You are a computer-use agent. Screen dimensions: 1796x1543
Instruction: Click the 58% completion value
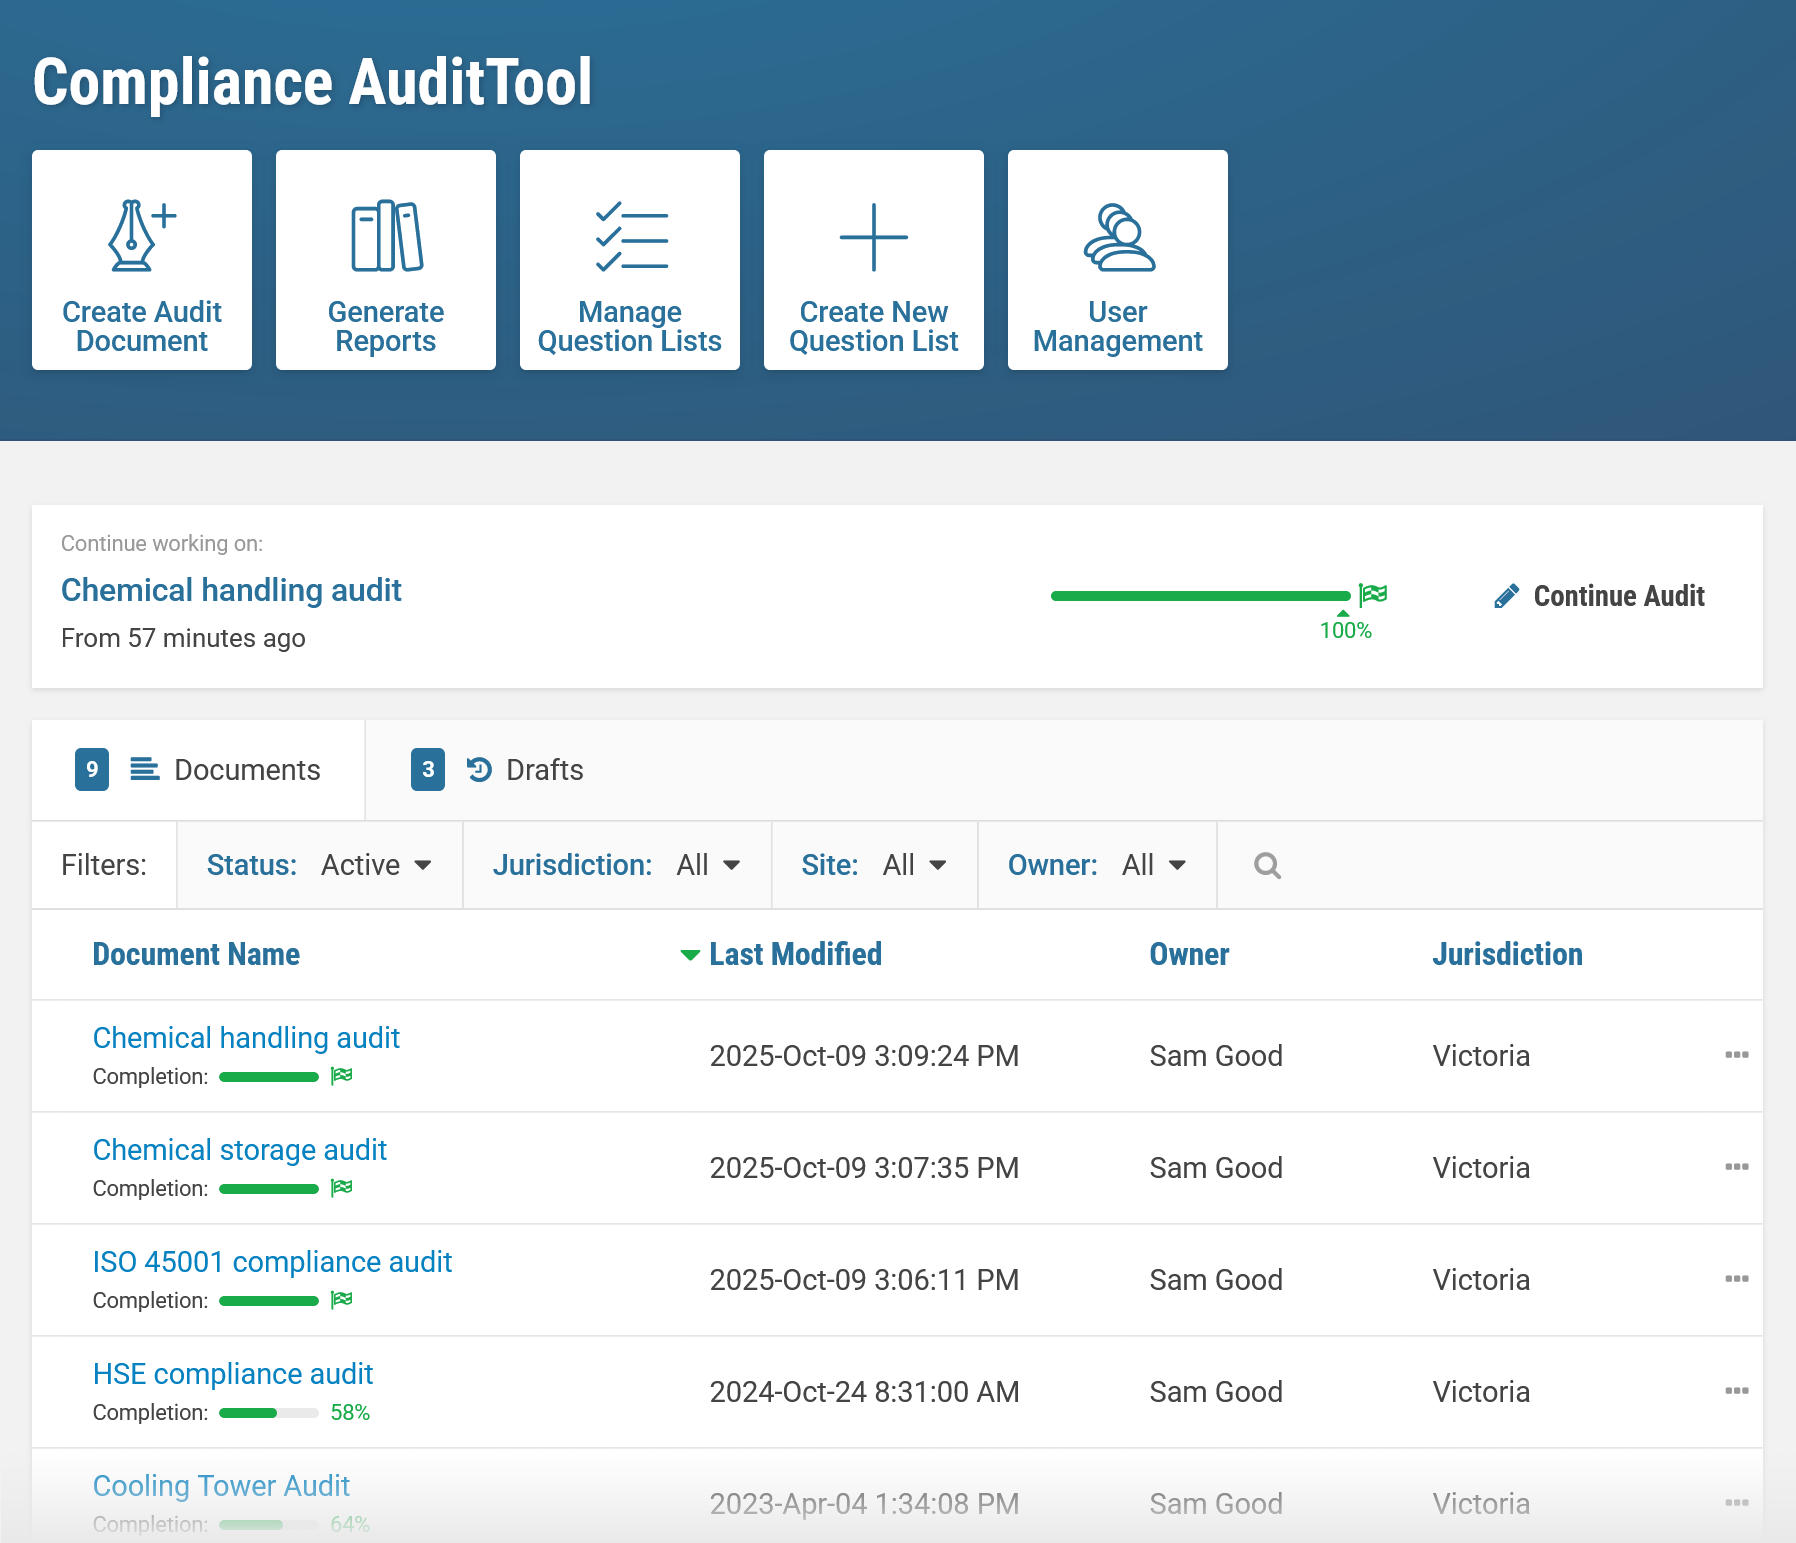click(350, 1413)
